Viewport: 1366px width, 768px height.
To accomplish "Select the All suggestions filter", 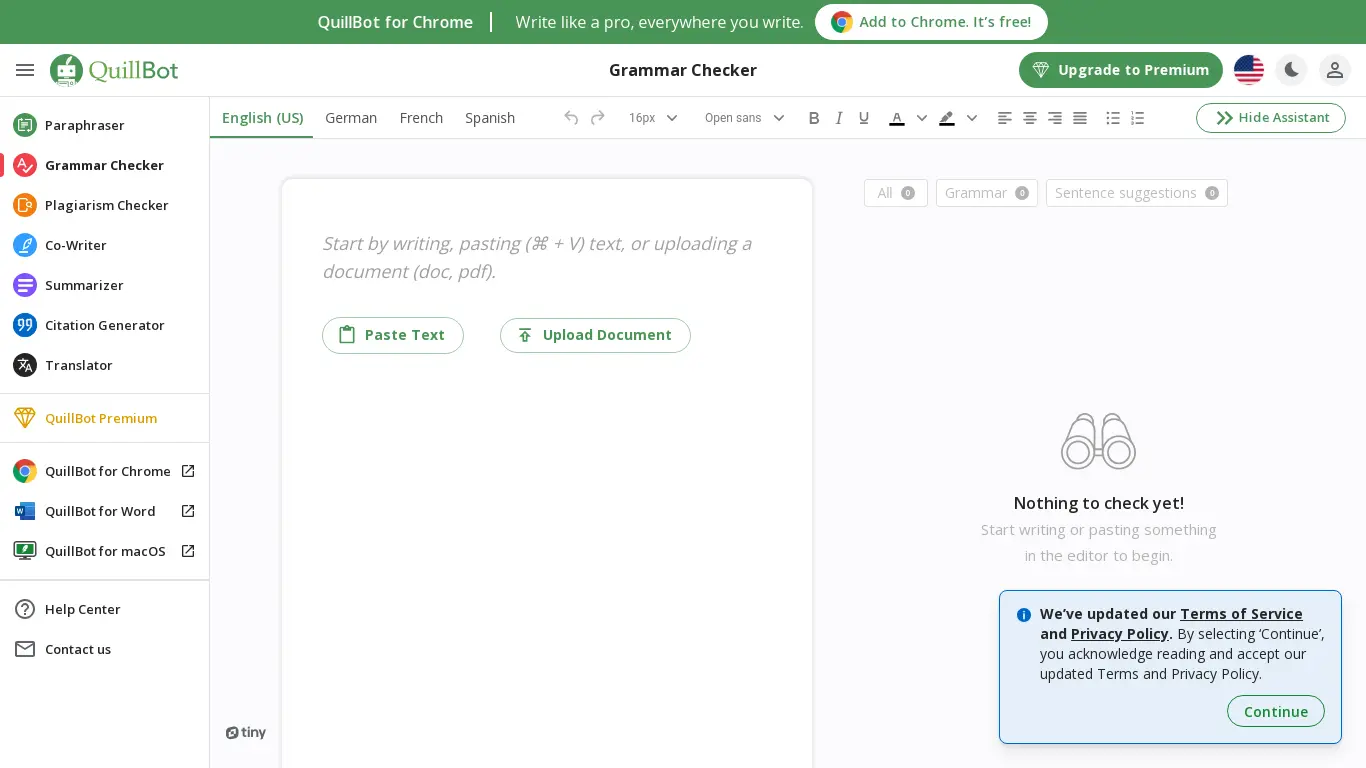I will click(896, 193).
